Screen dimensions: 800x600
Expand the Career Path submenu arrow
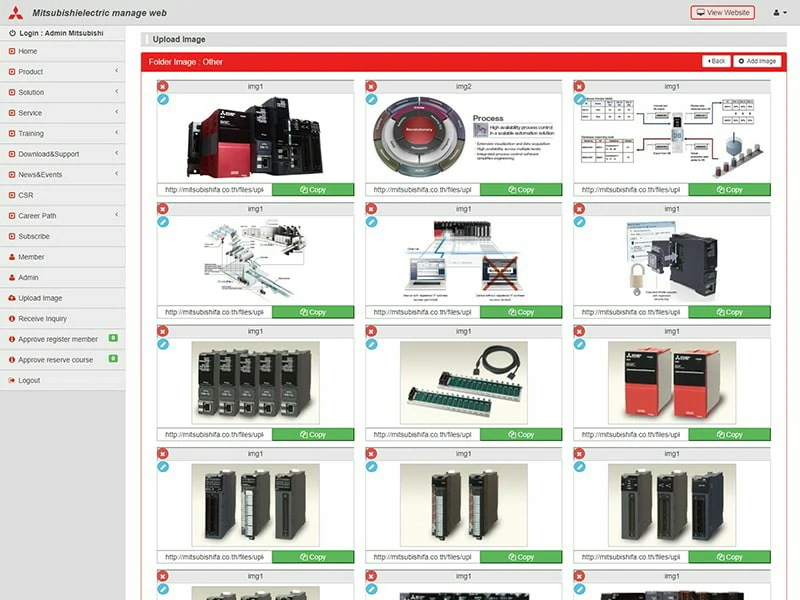tap(116, 215)
